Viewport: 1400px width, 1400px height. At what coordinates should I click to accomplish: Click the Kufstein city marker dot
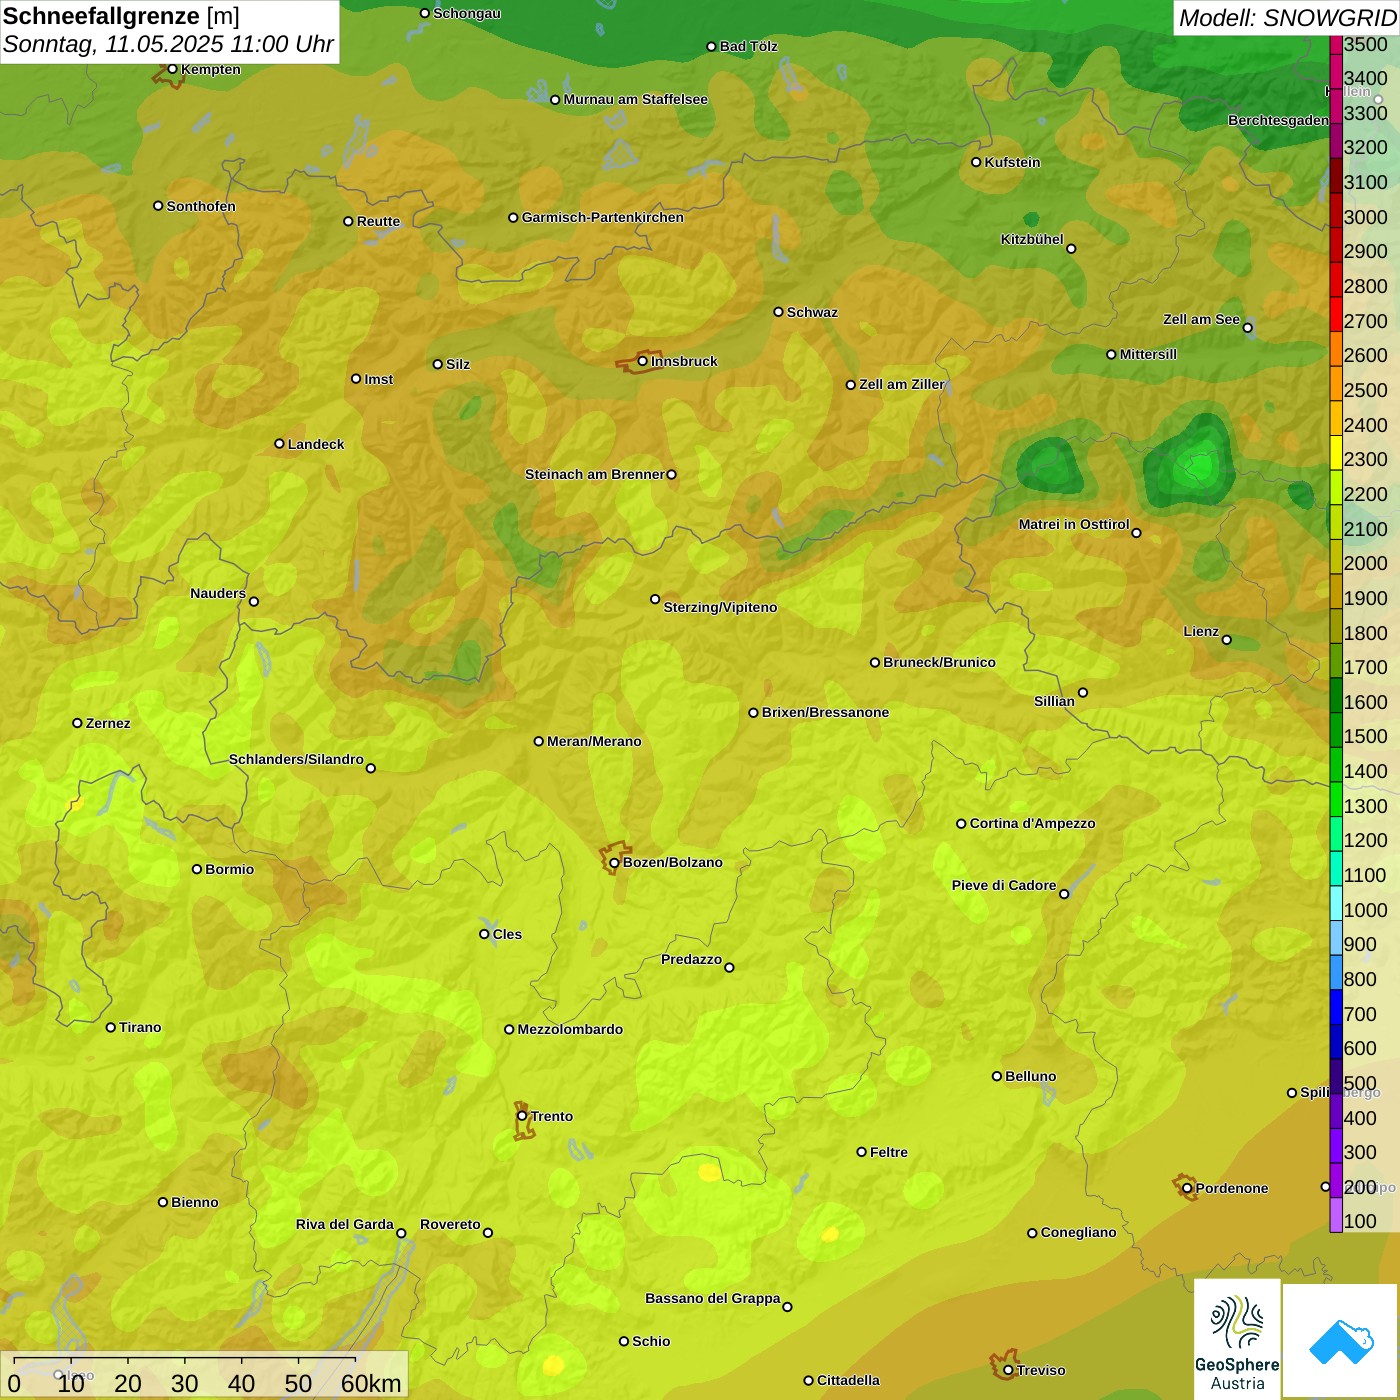point(976,162)
